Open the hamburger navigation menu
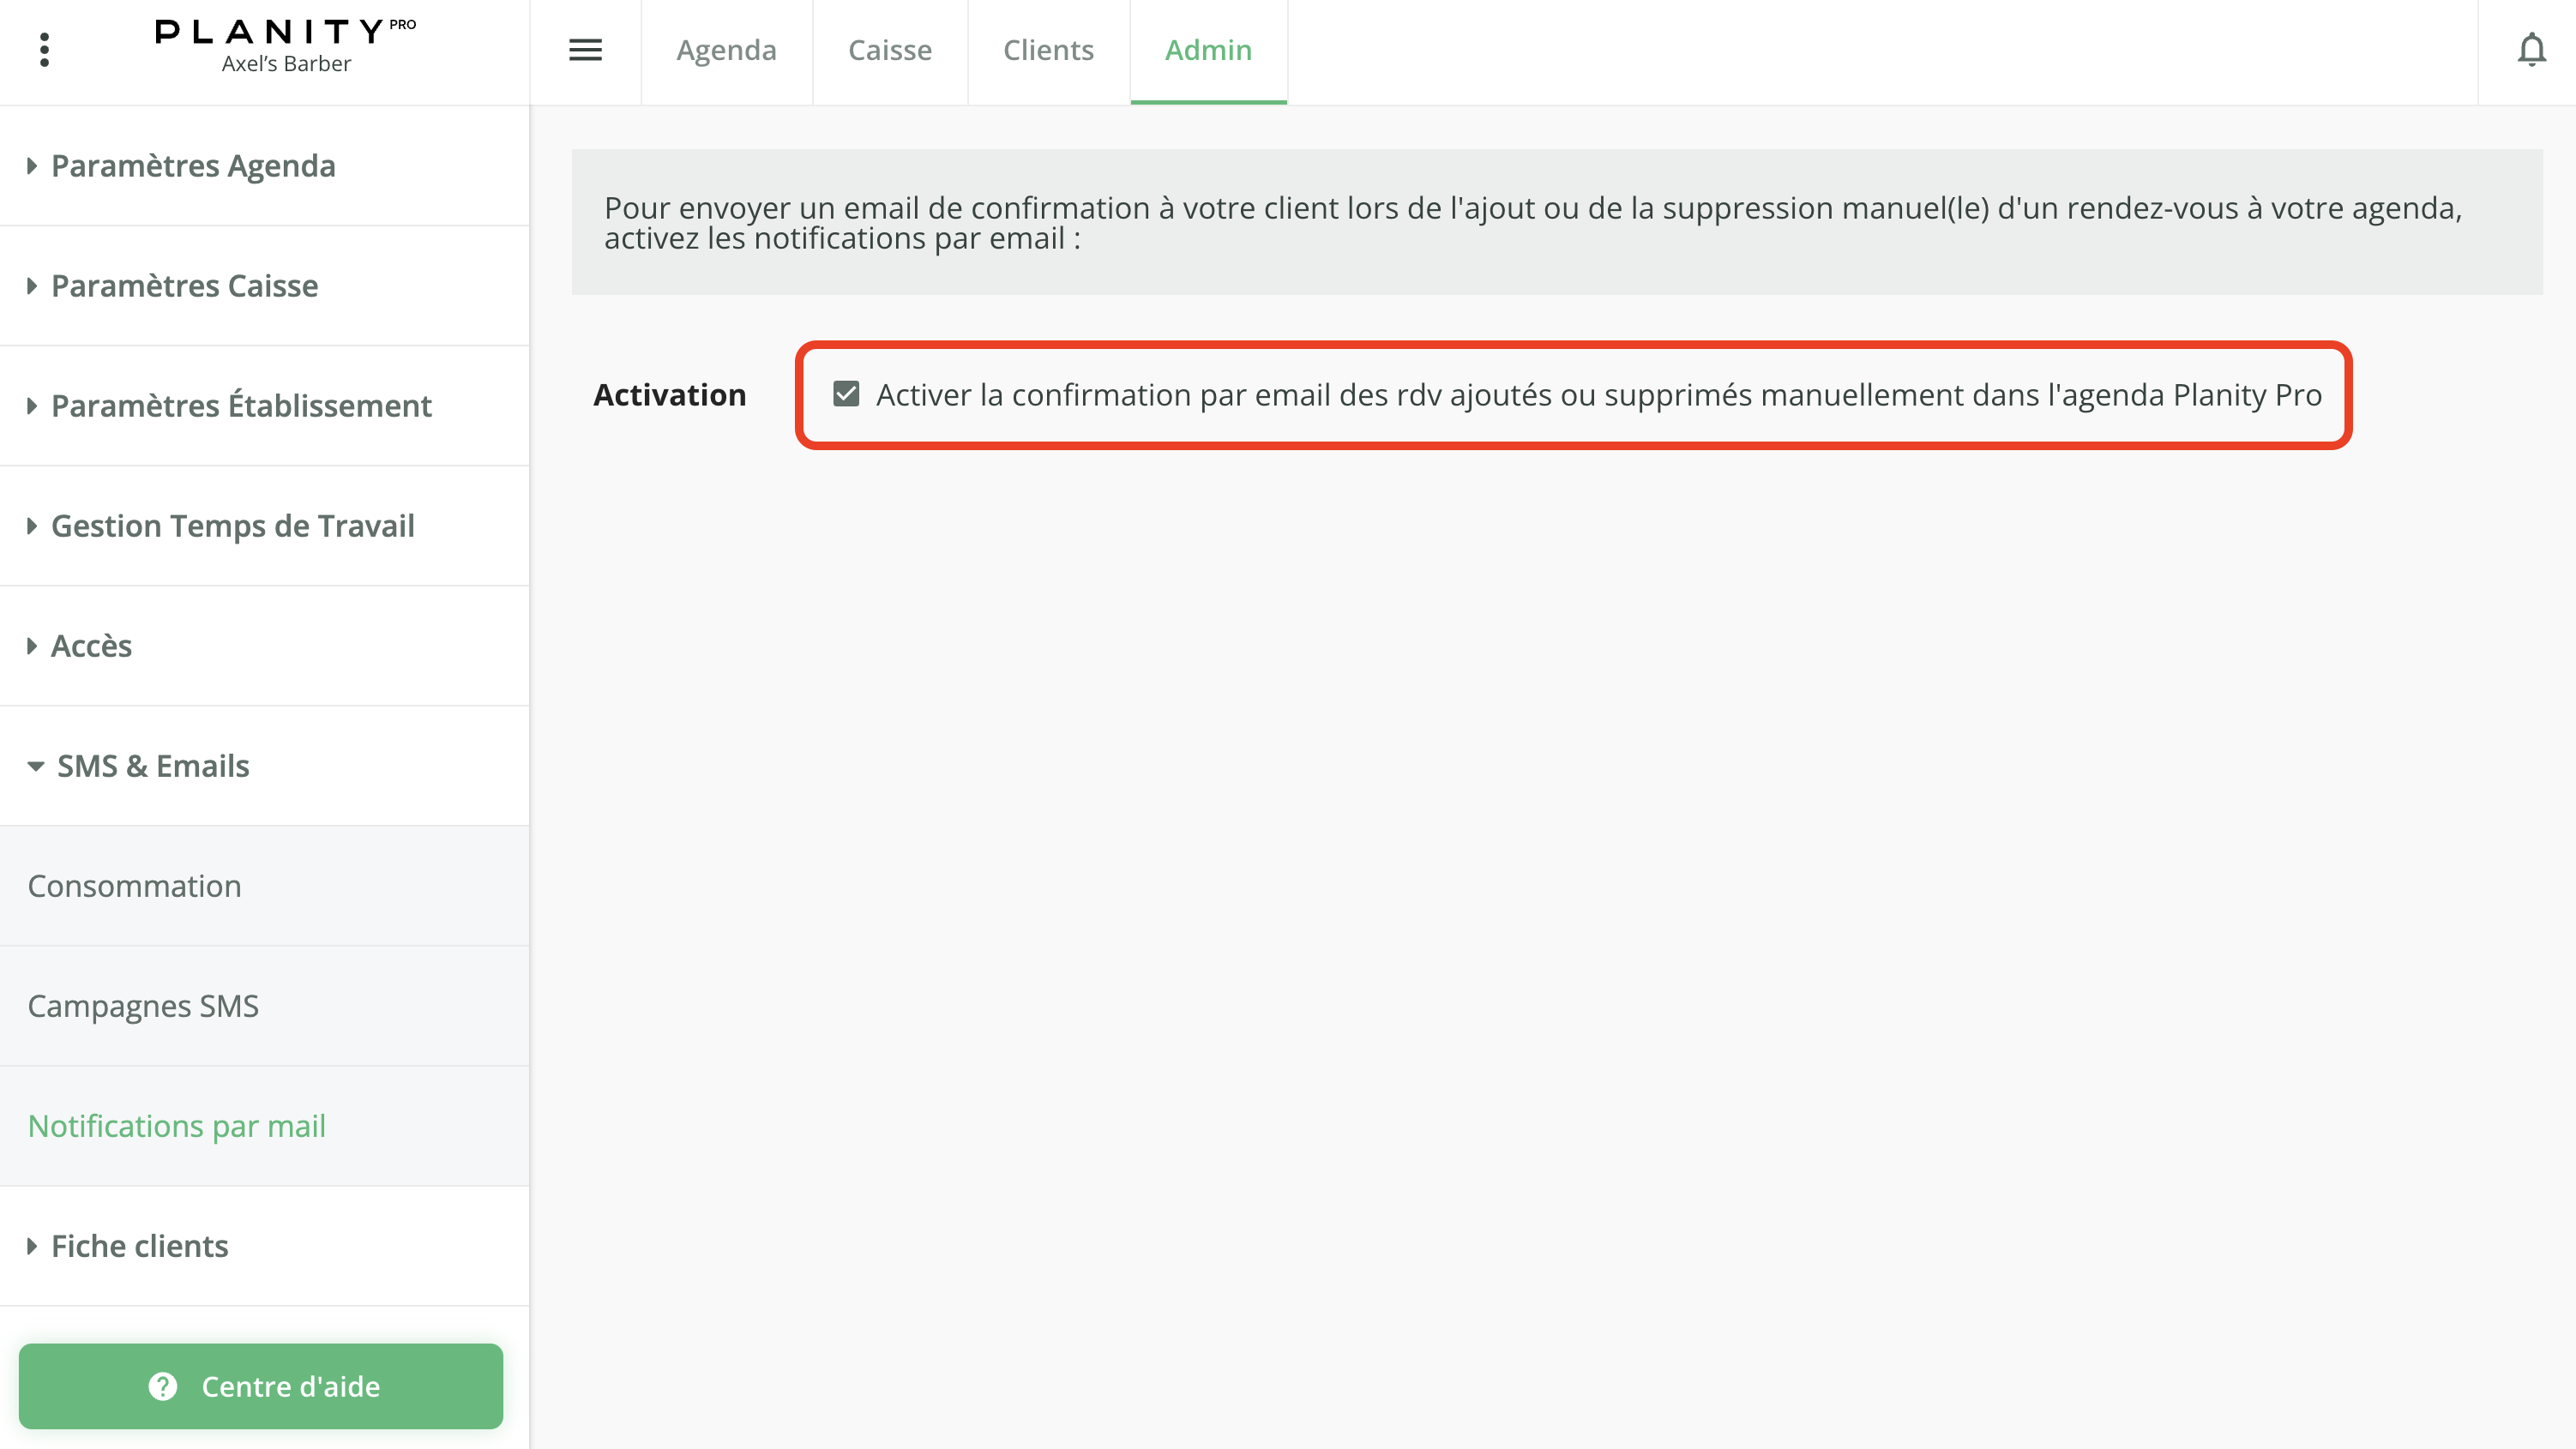Image resolution: width=2576 pixels, height=1449 pixels. pos(585,50)
